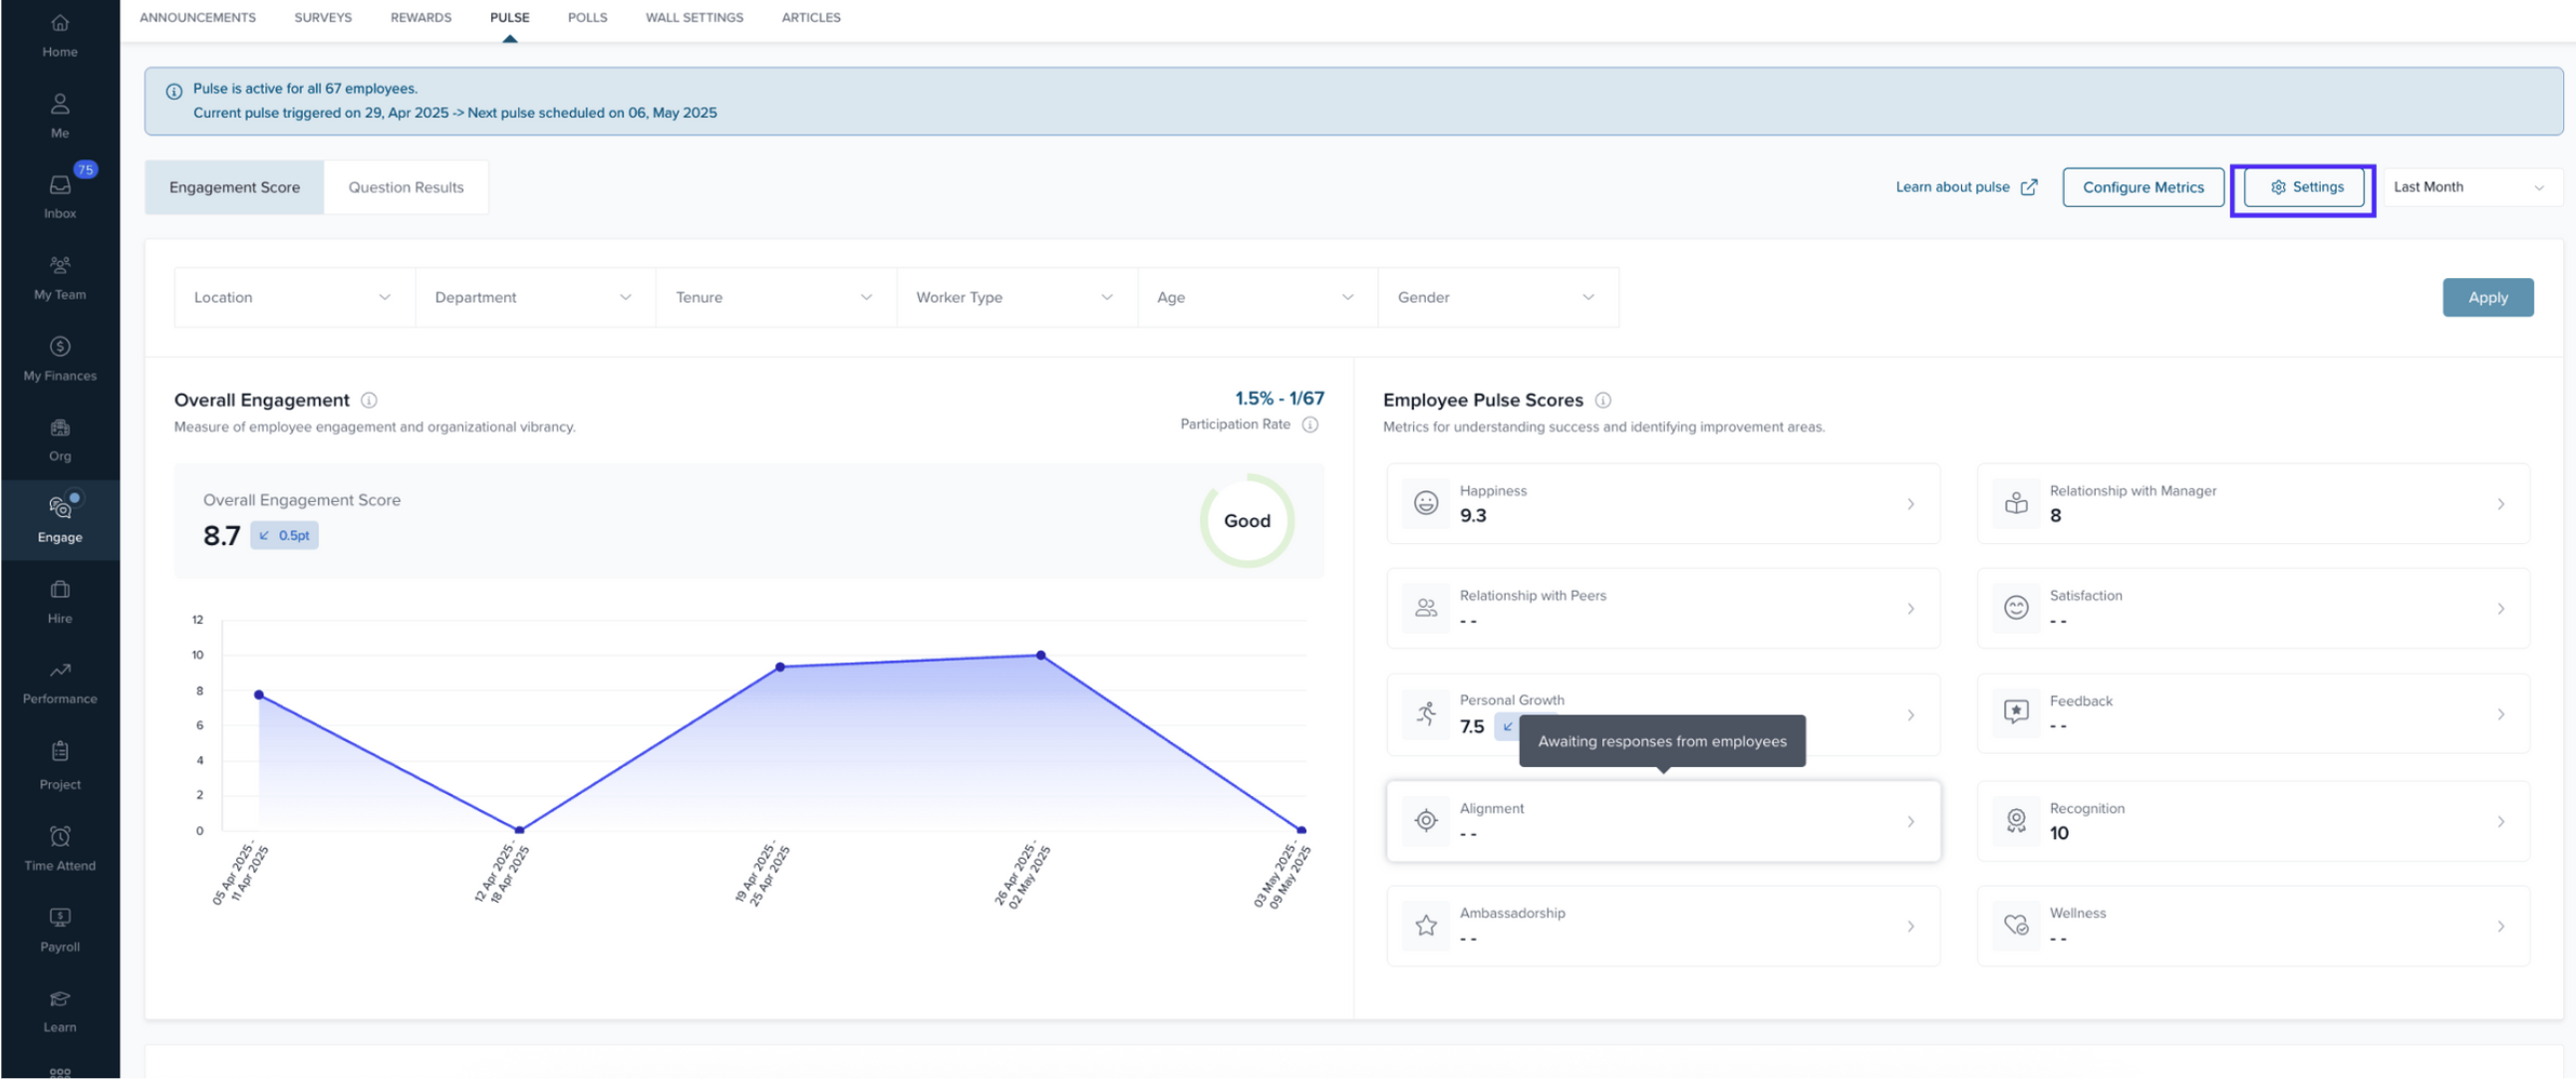Image resolution: width=2576 pixels, height=1082 pixels.
Task: Click the Configure Metrics button
Action: (2142, 188)
